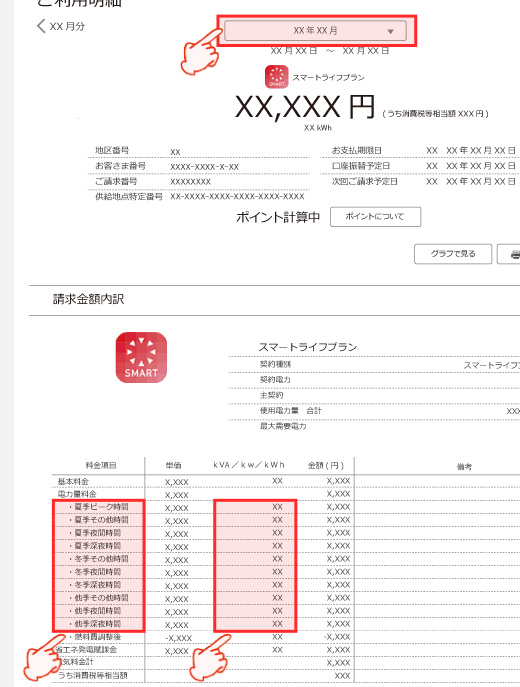Click the 備考 column header
The image size is (520, 687).
(464, 467)
